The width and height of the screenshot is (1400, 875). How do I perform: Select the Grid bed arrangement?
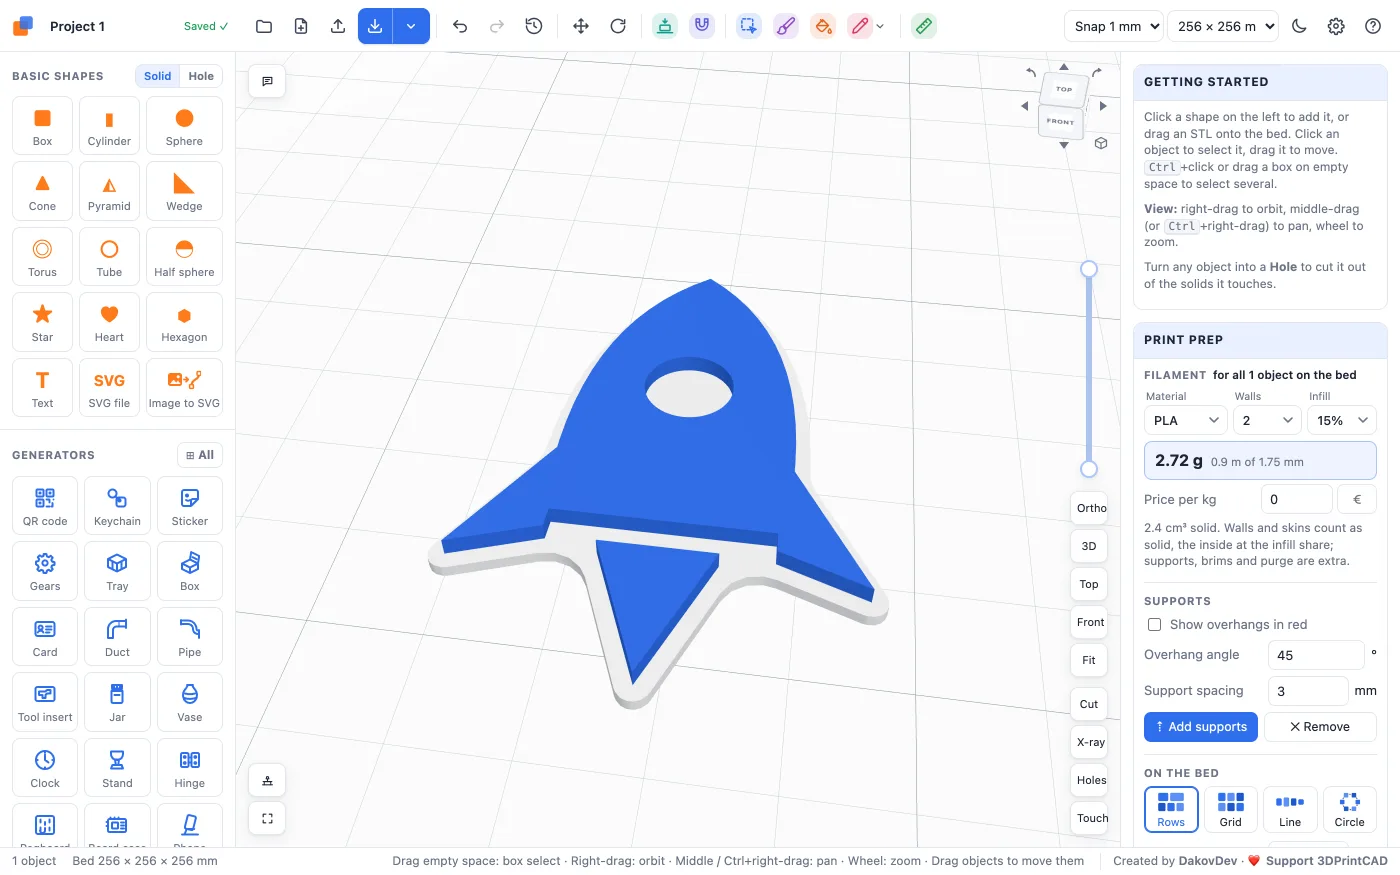[x=1230, y=809]
